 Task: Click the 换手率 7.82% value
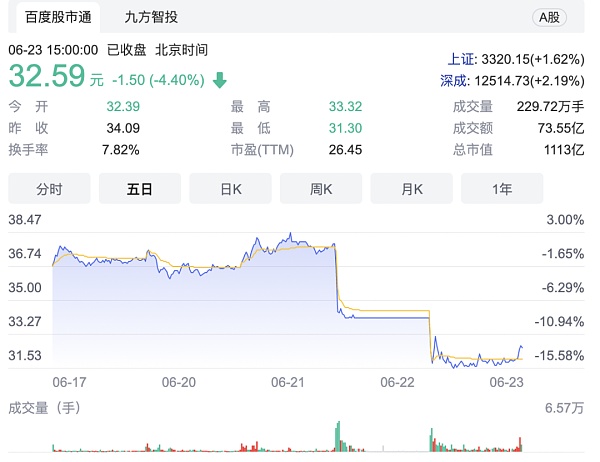tap(121, 149)
